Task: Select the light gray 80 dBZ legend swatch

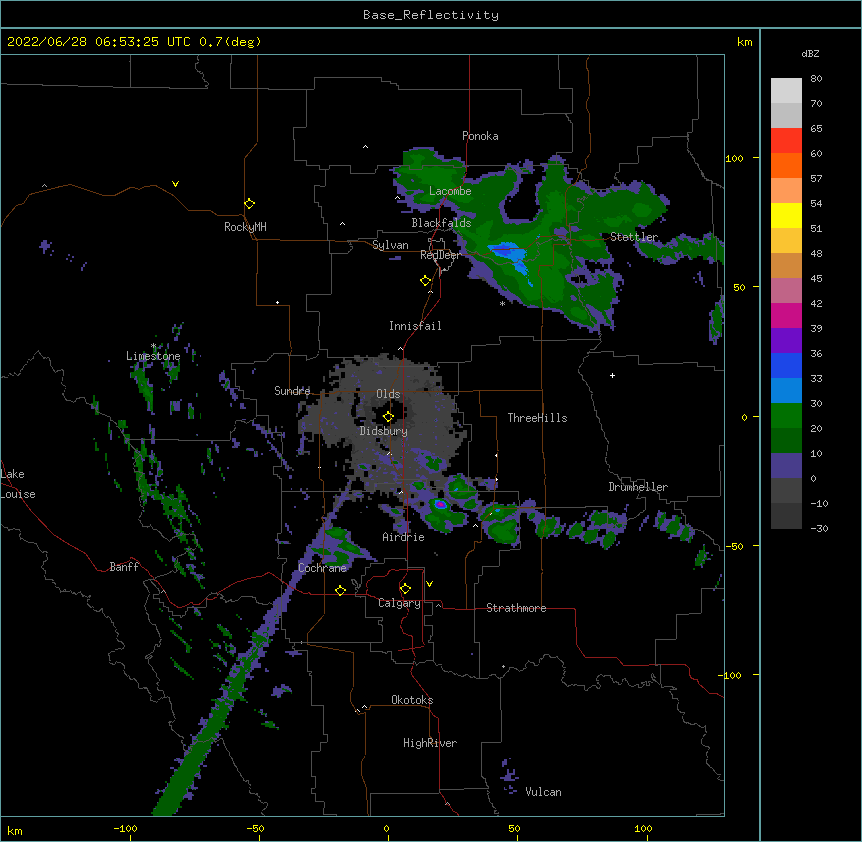Action: coord(786,90)
